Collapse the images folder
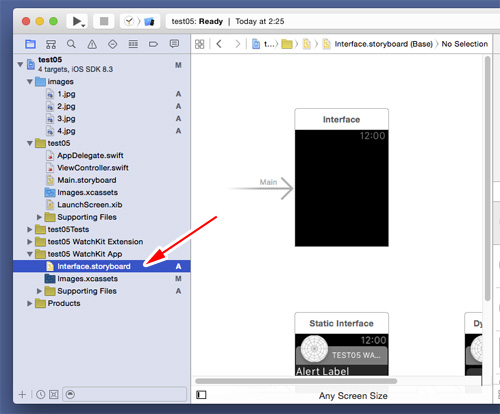500x414 pixels. [x=30, y=82]
